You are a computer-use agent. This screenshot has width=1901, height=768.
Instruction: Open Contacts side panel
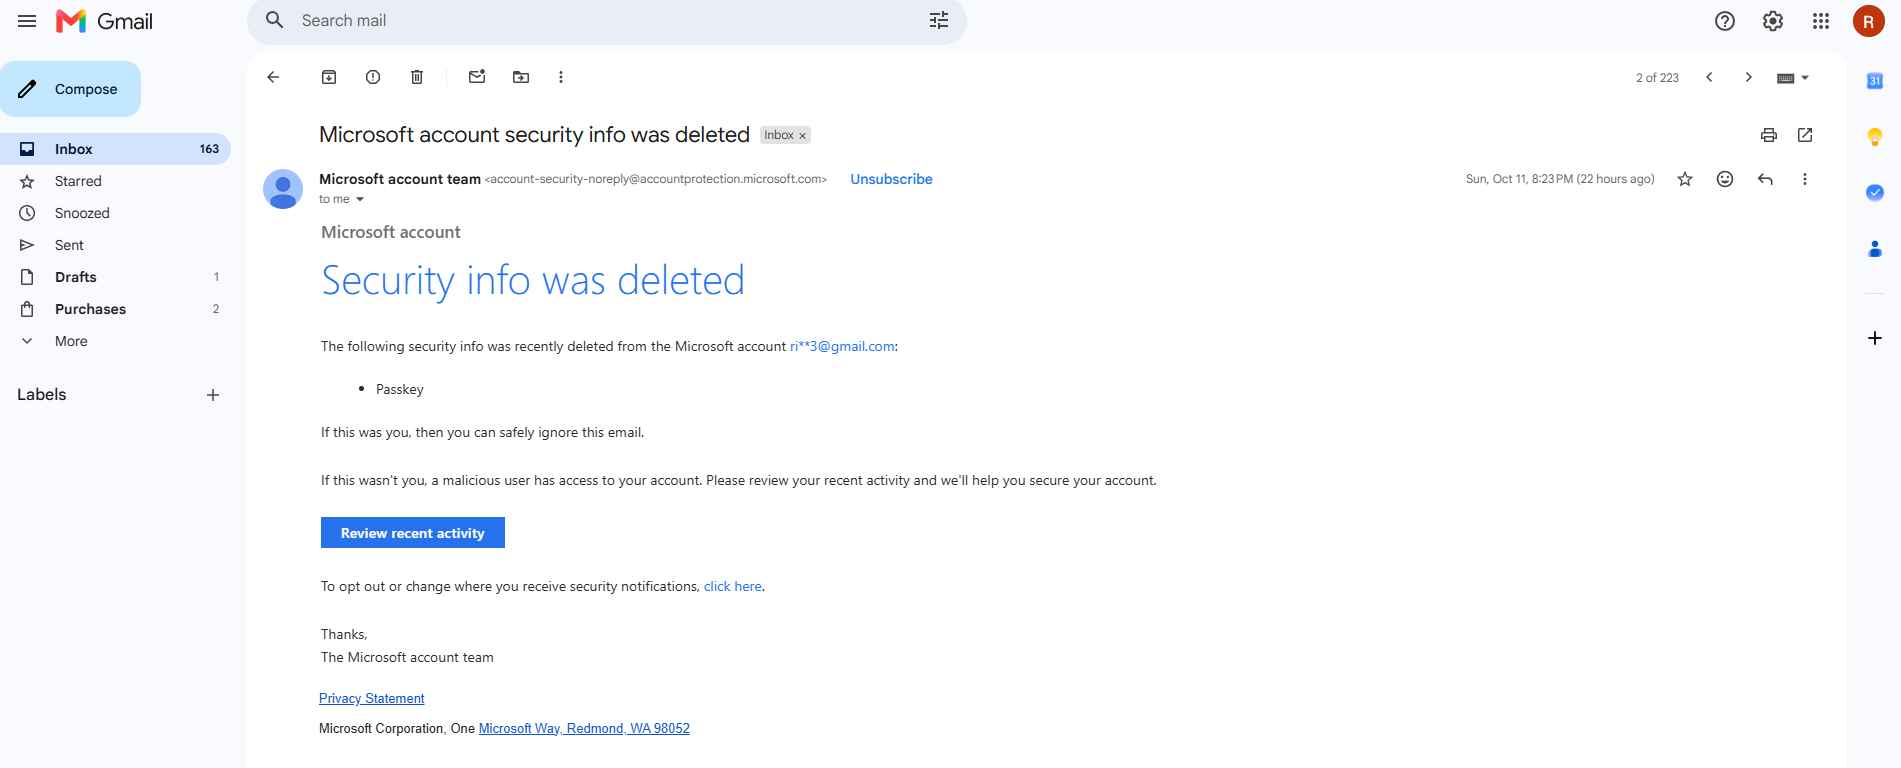click(x=1875, y=248)
